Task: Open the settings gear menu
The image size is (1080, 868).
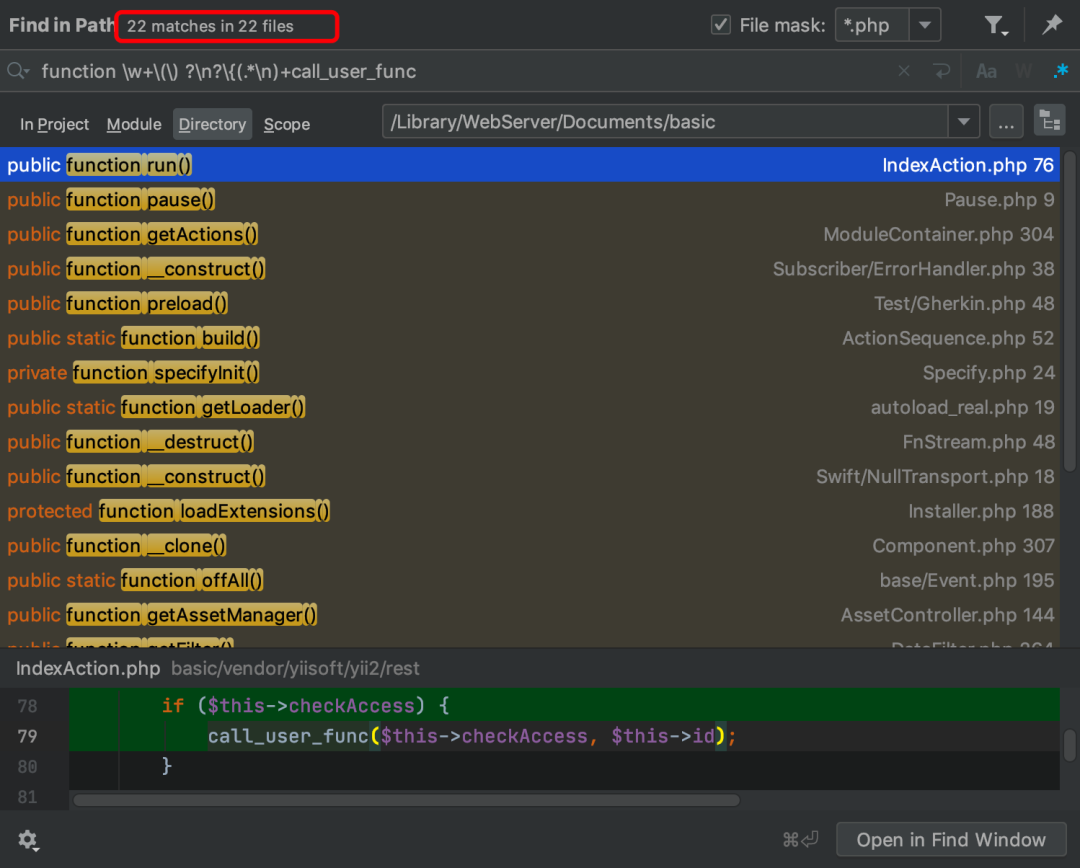Action: coord(28,840)
